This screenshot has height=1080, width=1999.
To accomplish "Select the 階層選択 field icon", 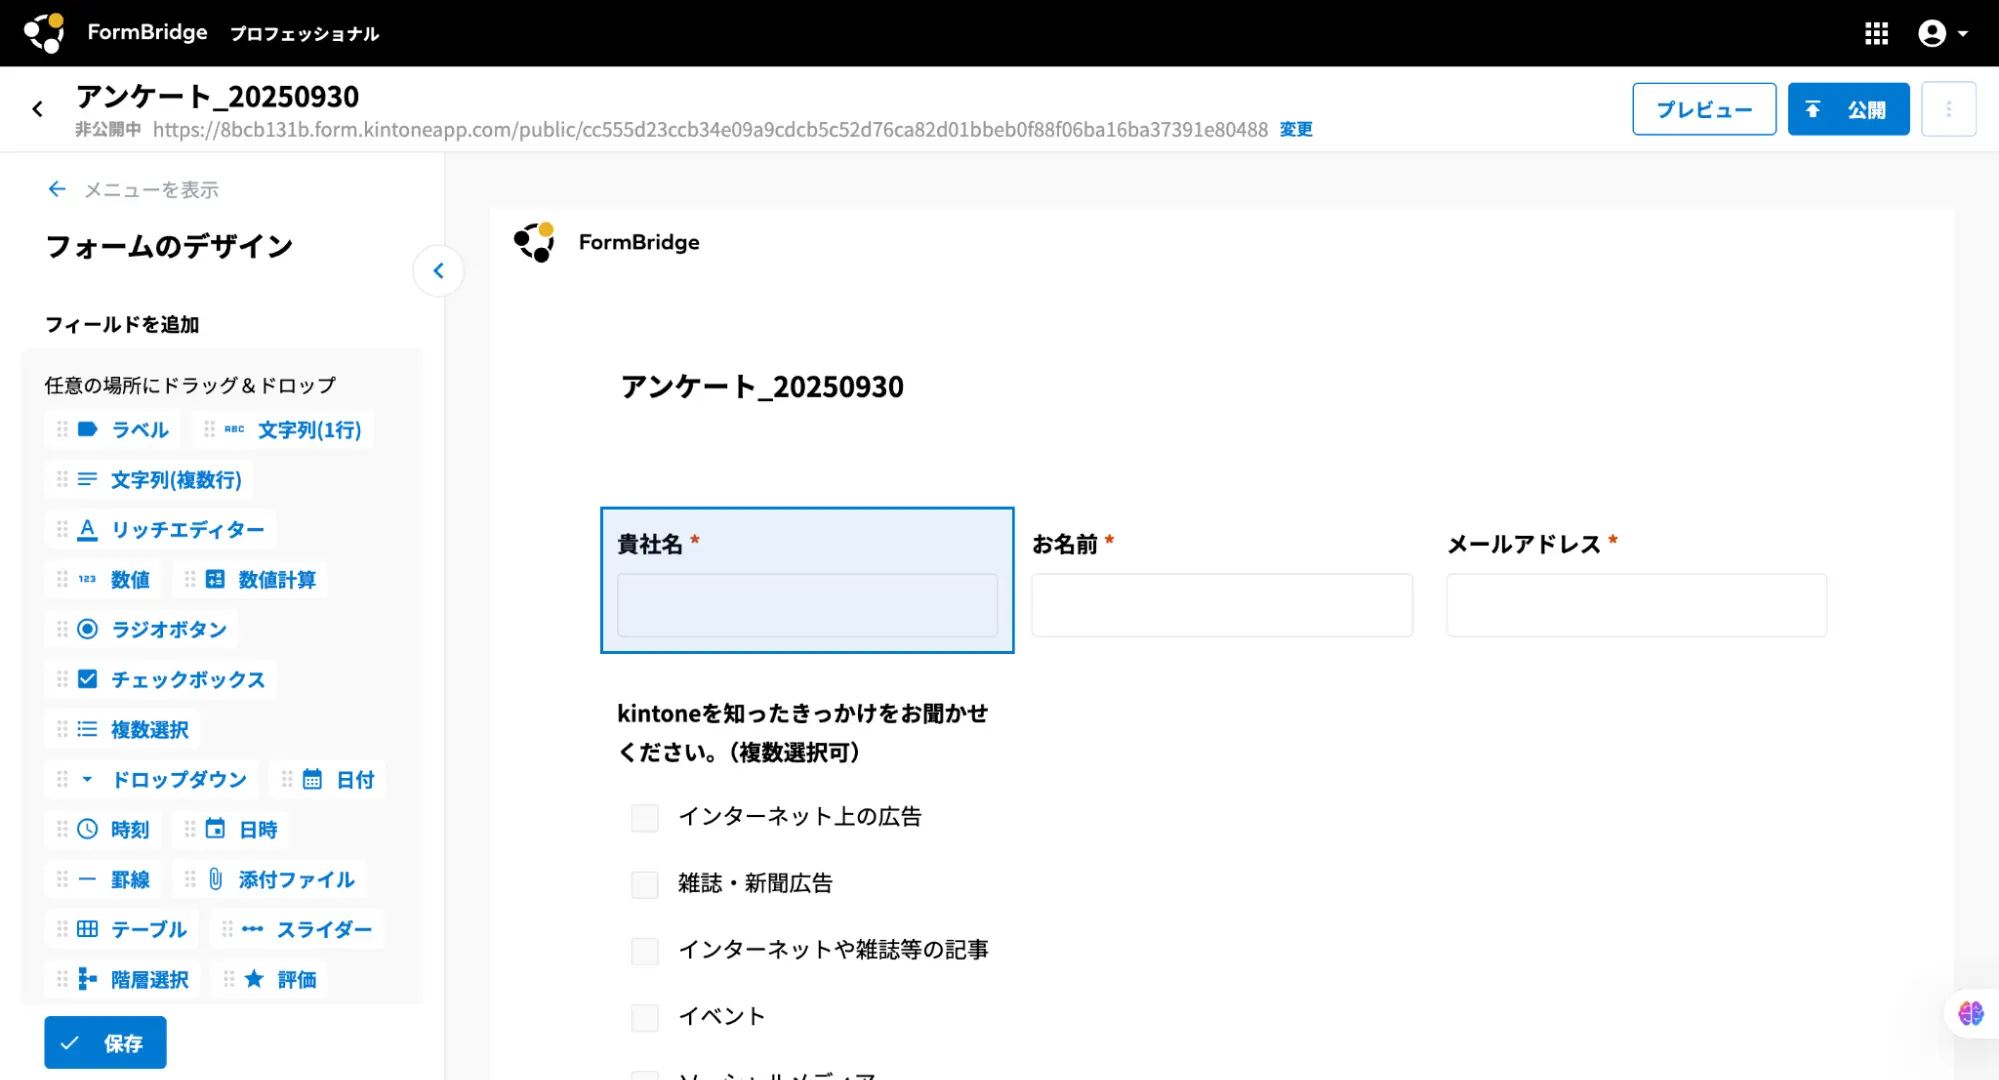I will [88, 980].
